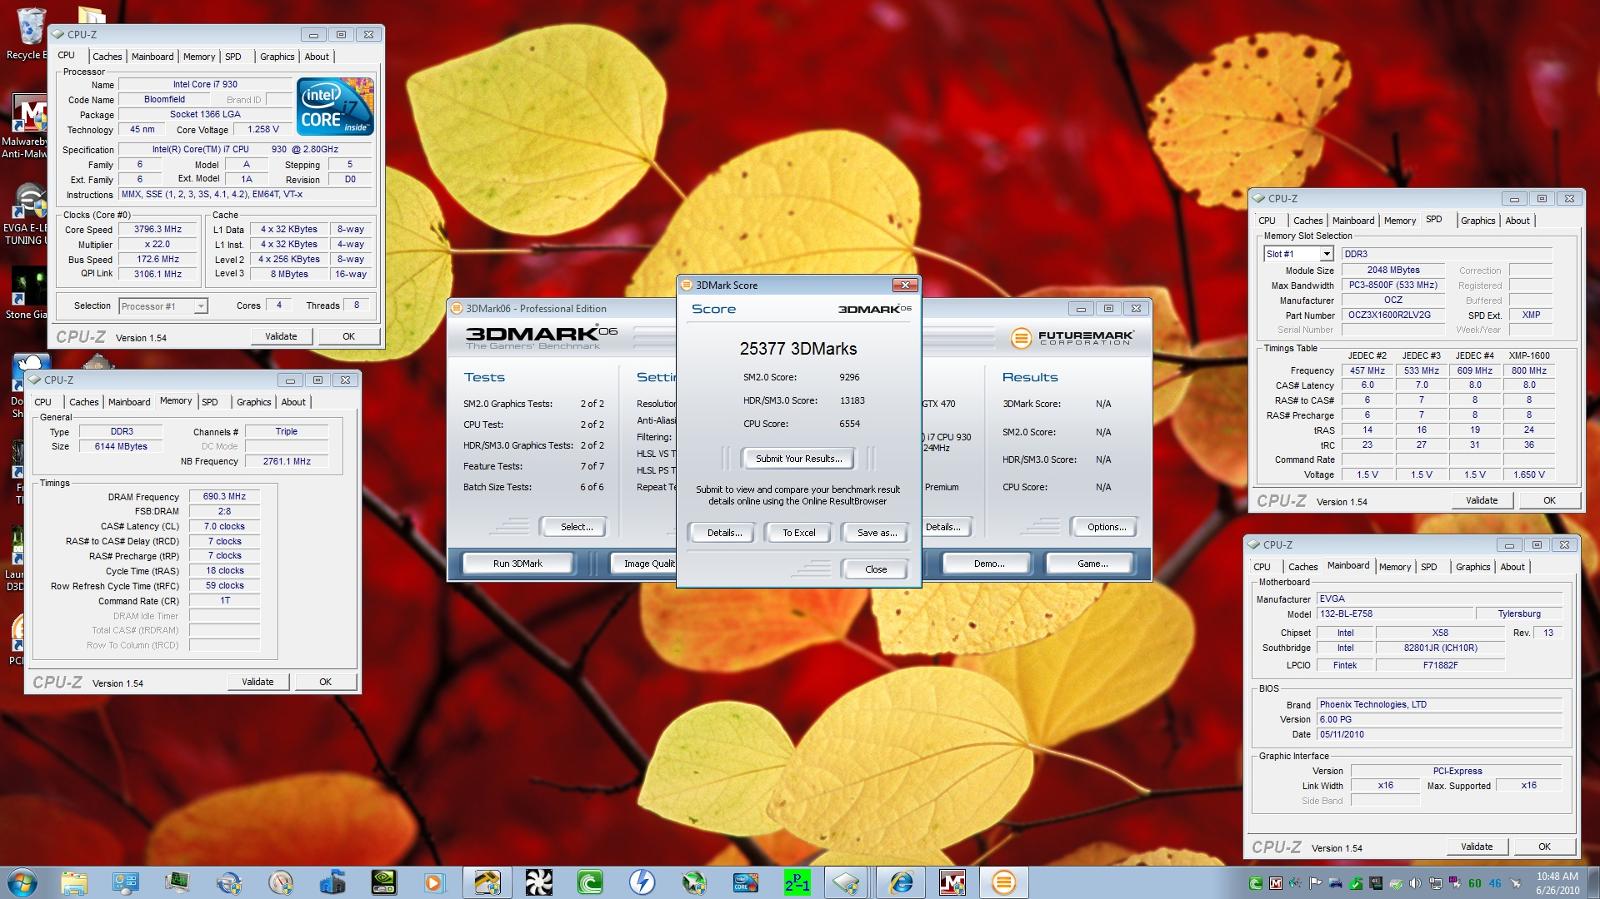Open Malwarebytes taskbar button

point(953,882)
